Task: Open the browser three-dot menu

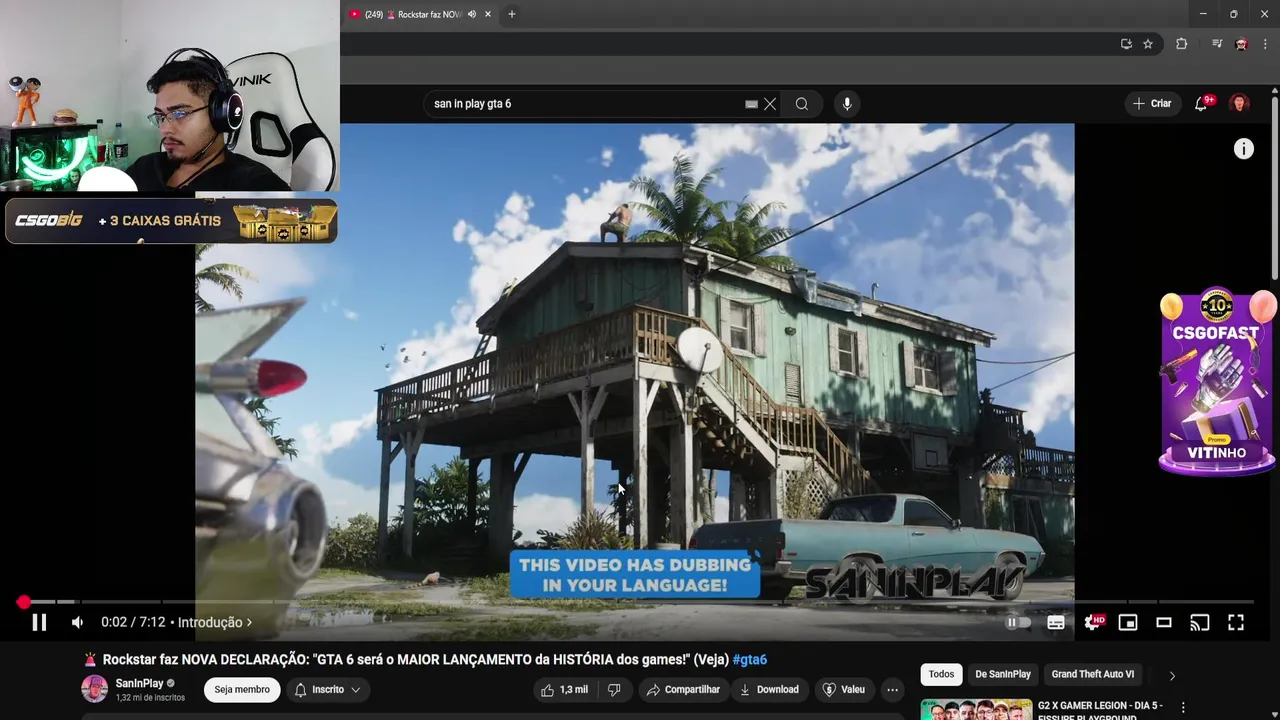Action: coord(1265,44)
